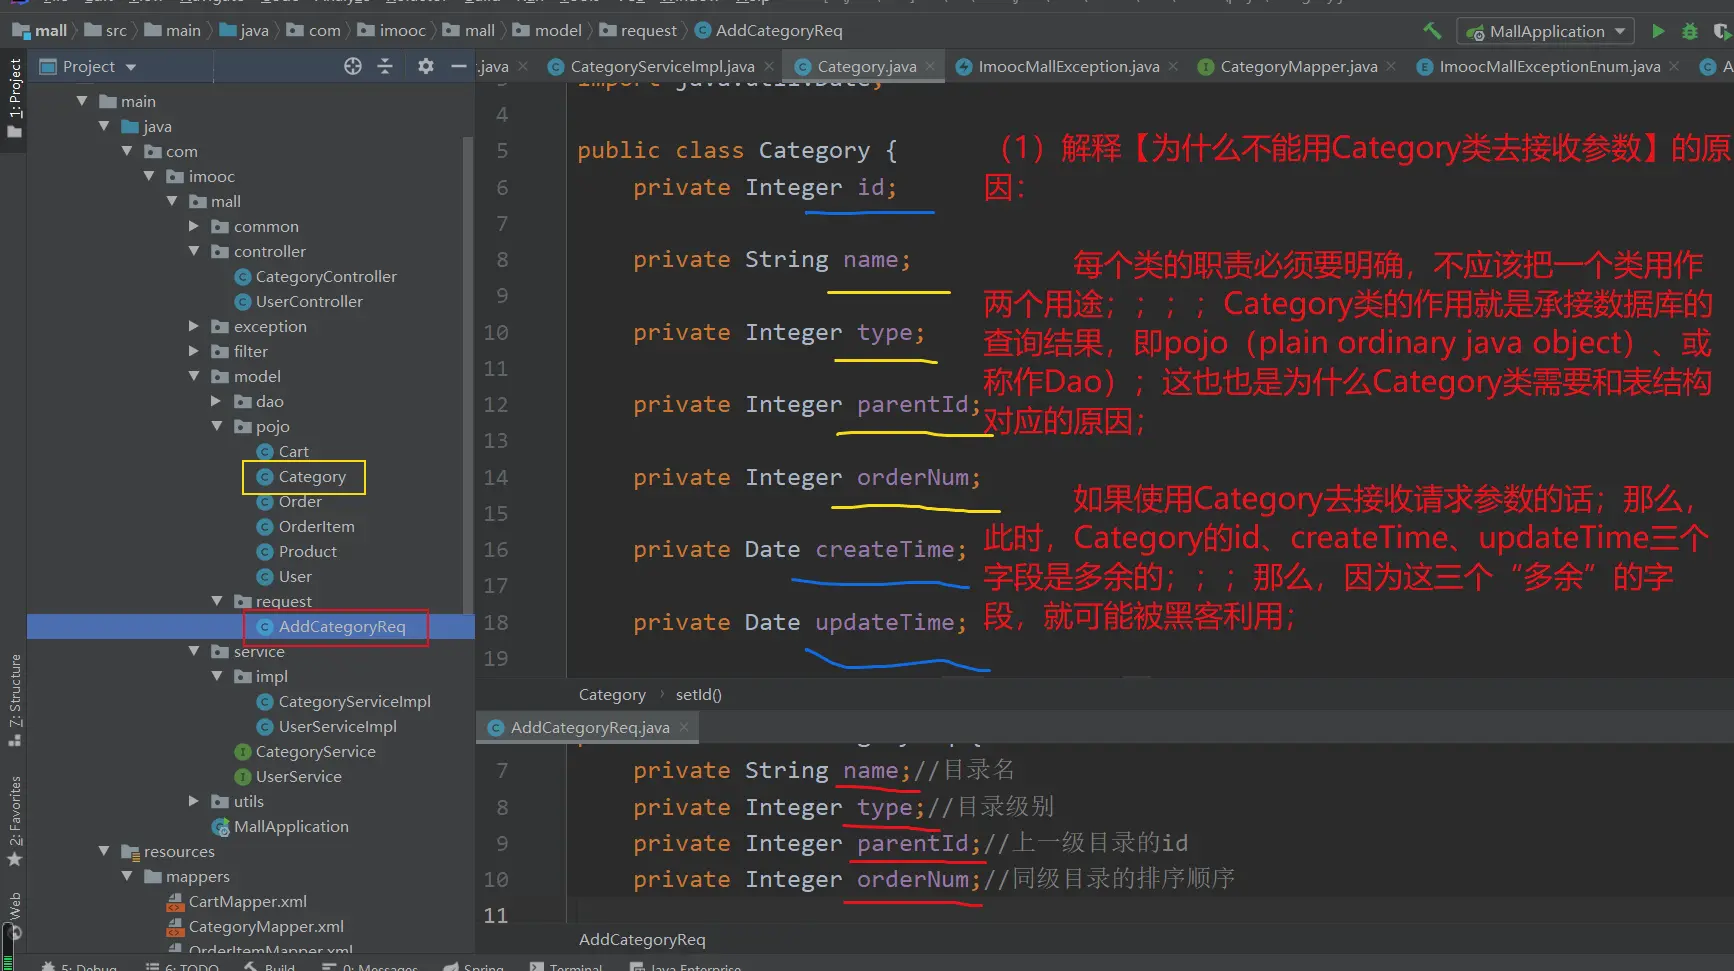Open the MallApplication run configuration dropdown
Viewport: 1734px width, 971px height.
click(1546, 31)
